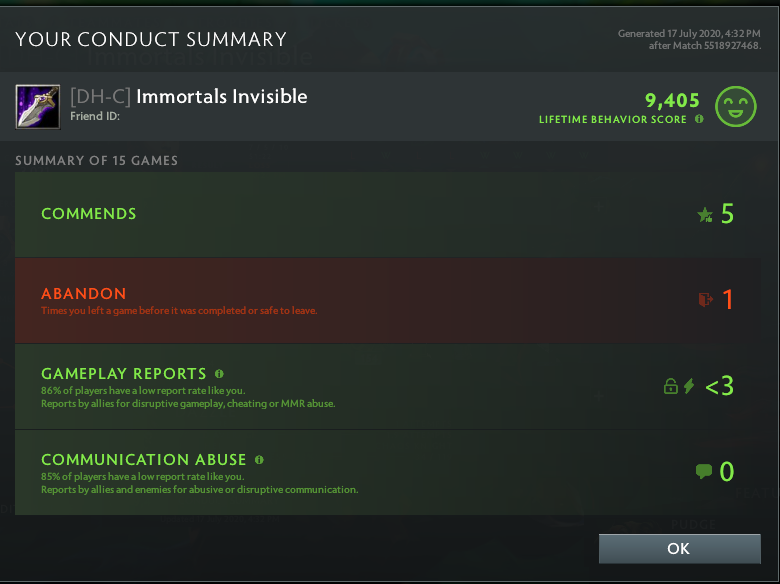Click the Communication Abuse heading
The height and width of the screenshot is (584, 780).
pos(144,460)
